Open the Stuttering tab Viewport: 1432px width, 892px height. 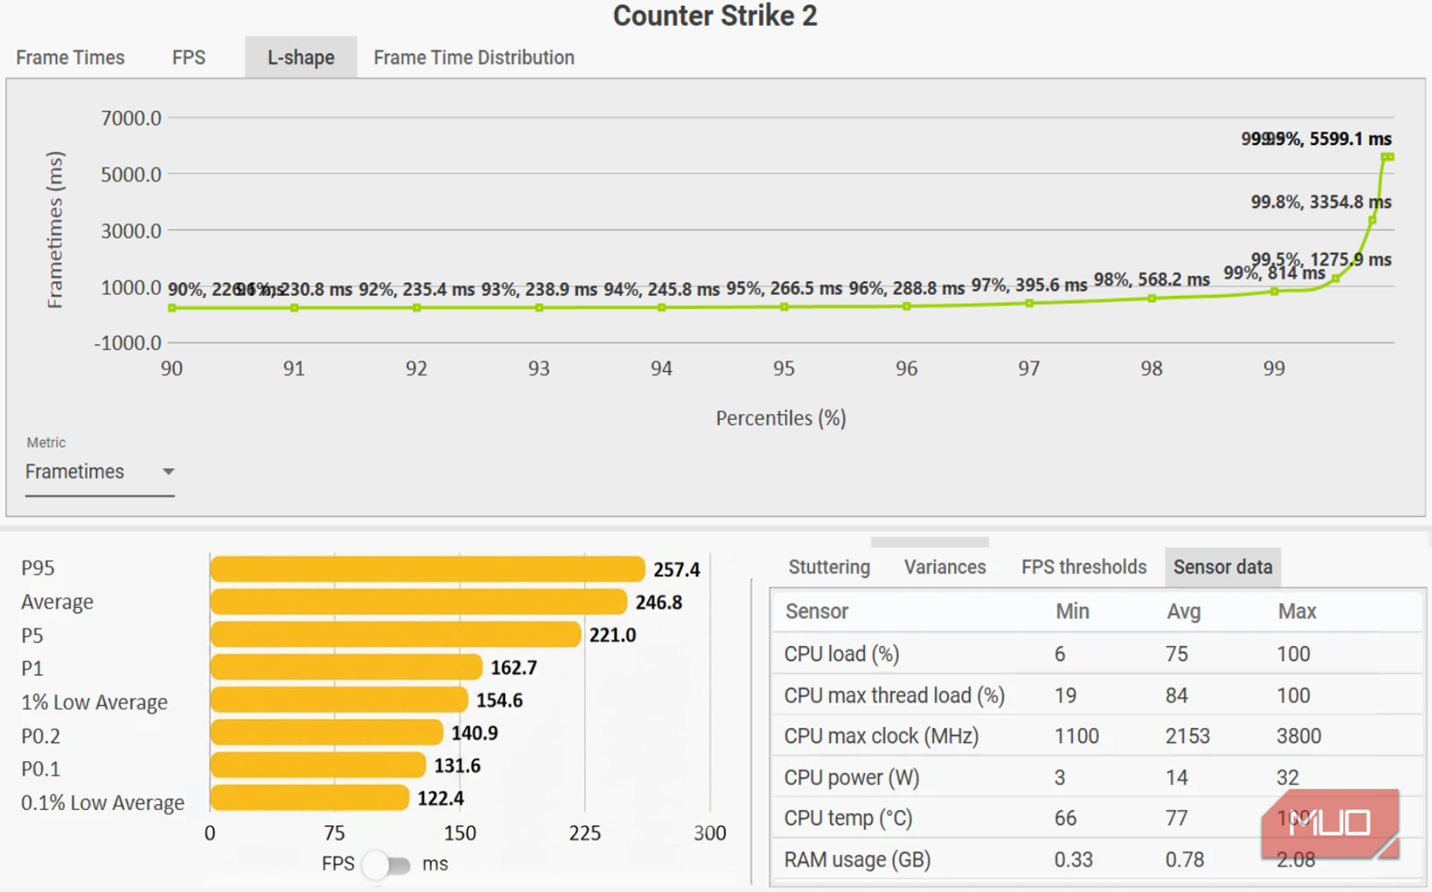click(829, 567)
